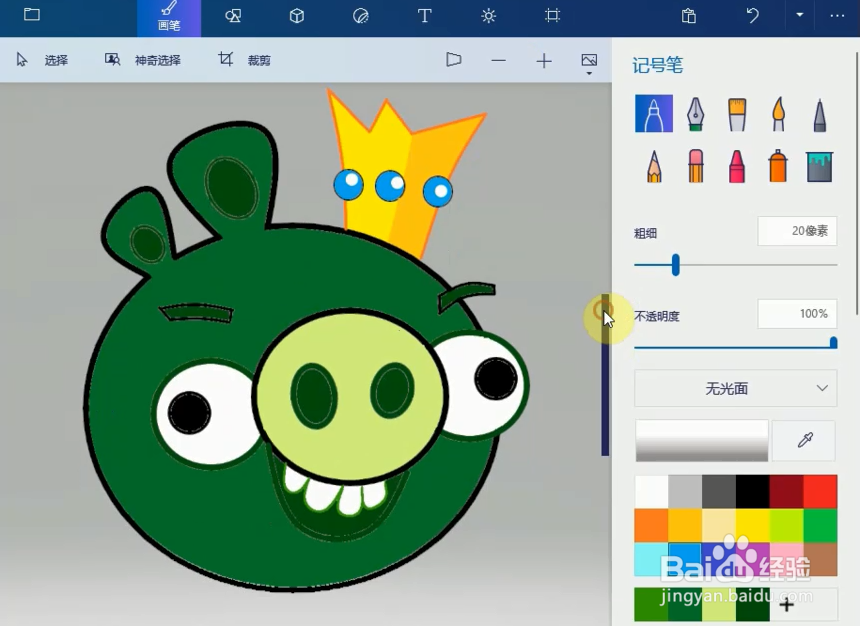Select the Oil brush

click(x=737, y=114)
